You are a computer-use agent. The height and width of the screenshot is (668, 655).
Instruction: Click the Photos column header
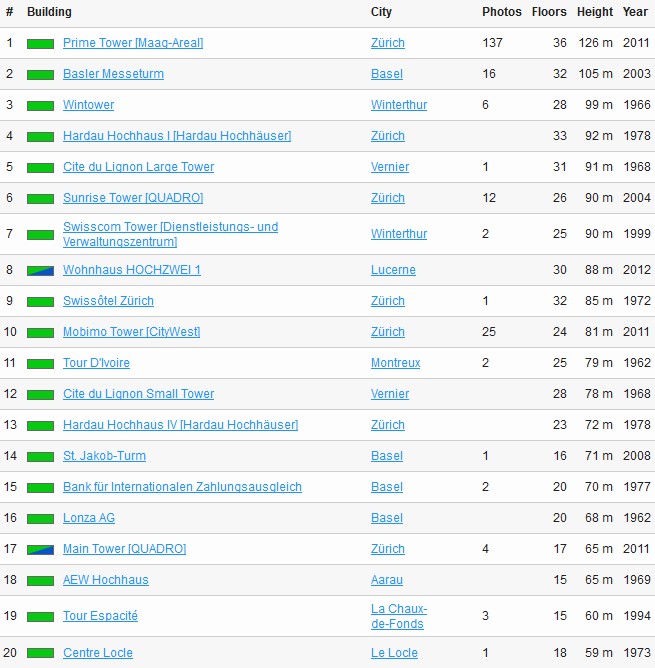click(502, 12)
